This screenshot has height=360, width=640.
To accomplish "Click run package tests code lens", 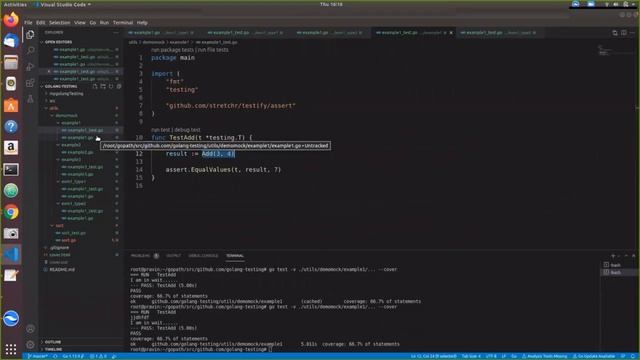I will (x=172, y=50).
